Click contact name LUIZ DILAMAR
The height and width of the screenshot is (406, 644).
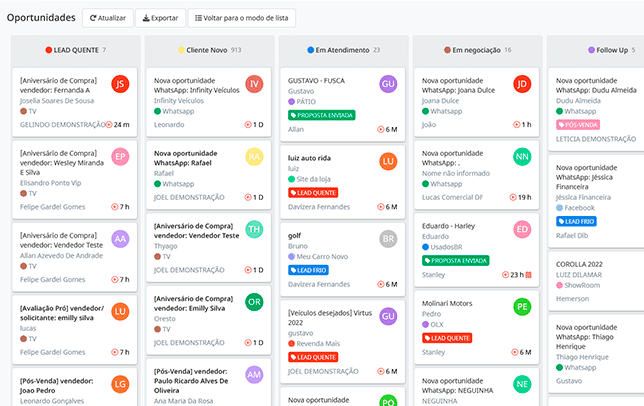579,275
